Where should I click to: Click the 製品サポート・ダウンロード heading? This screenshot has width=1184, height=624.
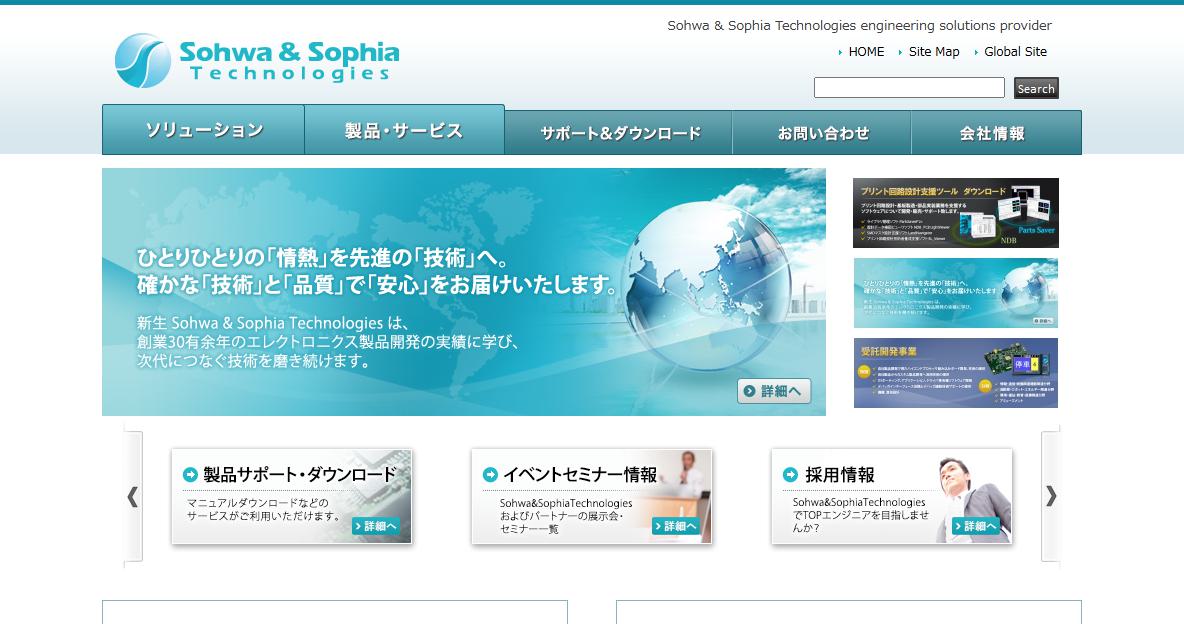[300, 474]
